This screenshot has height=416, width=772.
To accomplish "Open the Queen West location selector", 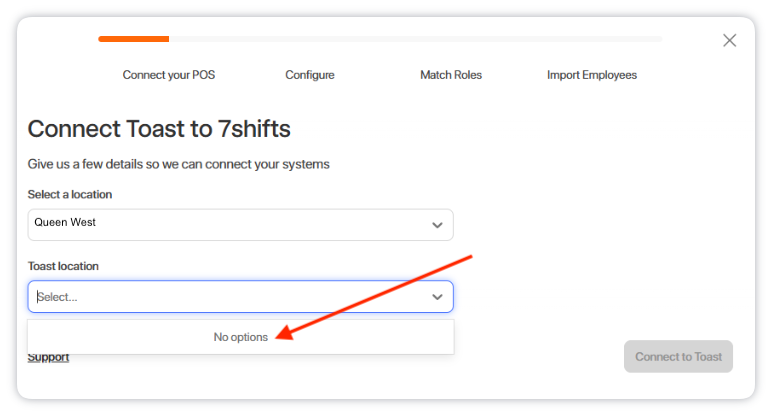I will [240, 225].
